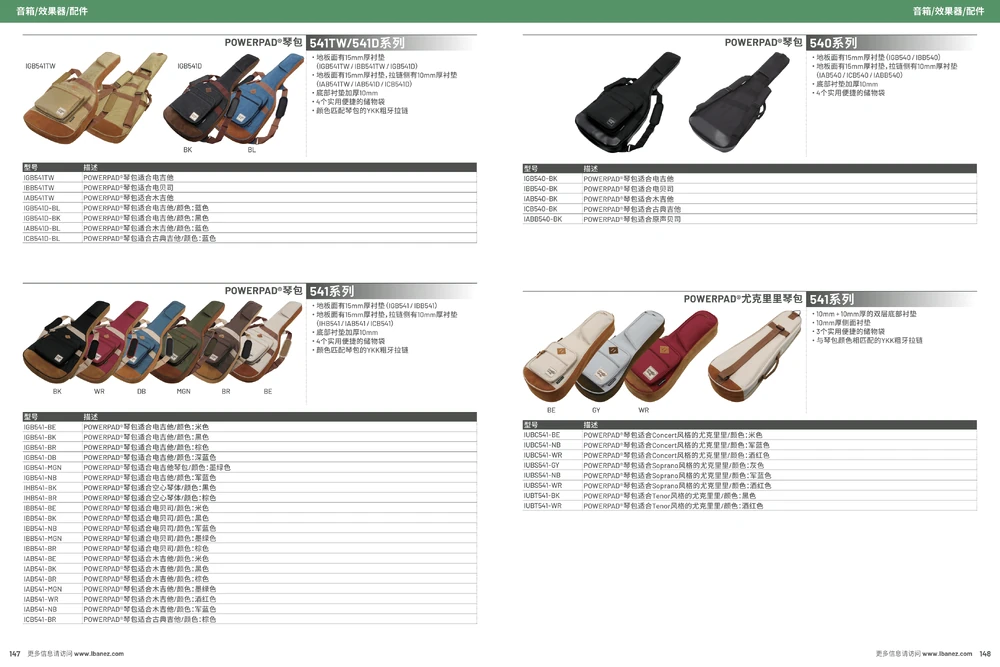Select the IBB541-NB table row
The image size is (1000, 667).
tap(250, 529)
